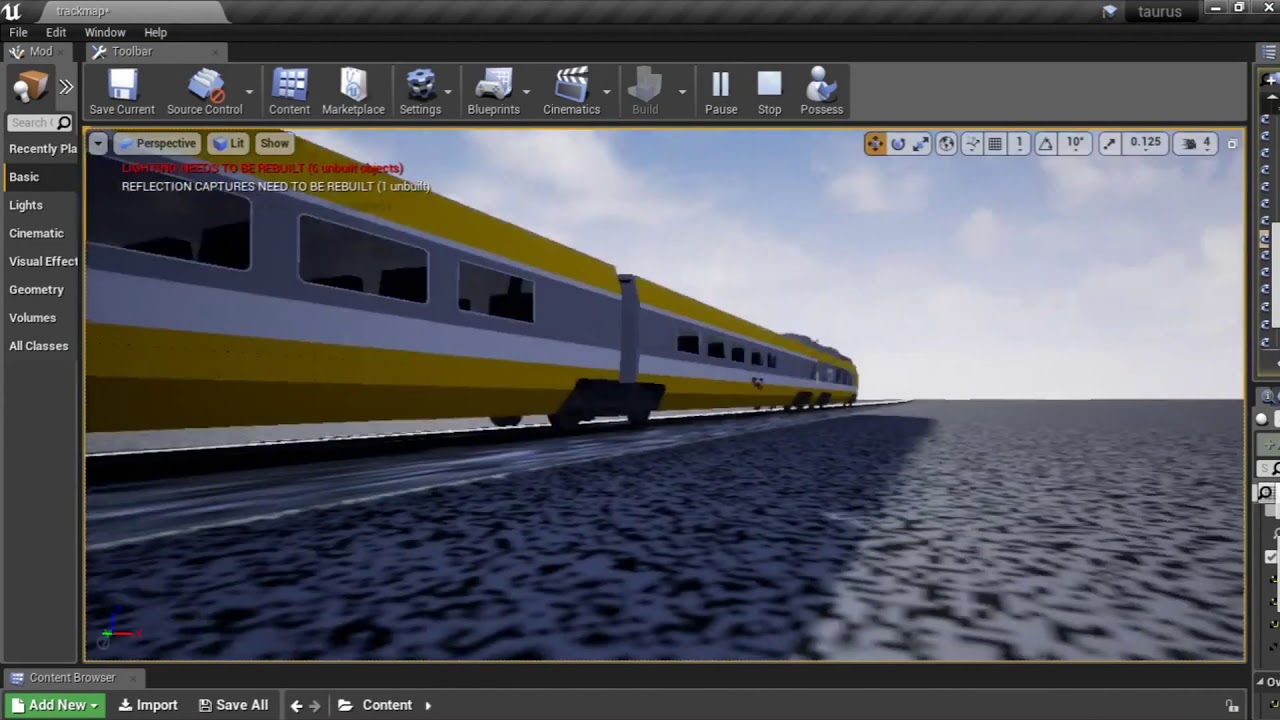Open the Lit view mode menu
The image size is (1280, 720).
(228, 144)
